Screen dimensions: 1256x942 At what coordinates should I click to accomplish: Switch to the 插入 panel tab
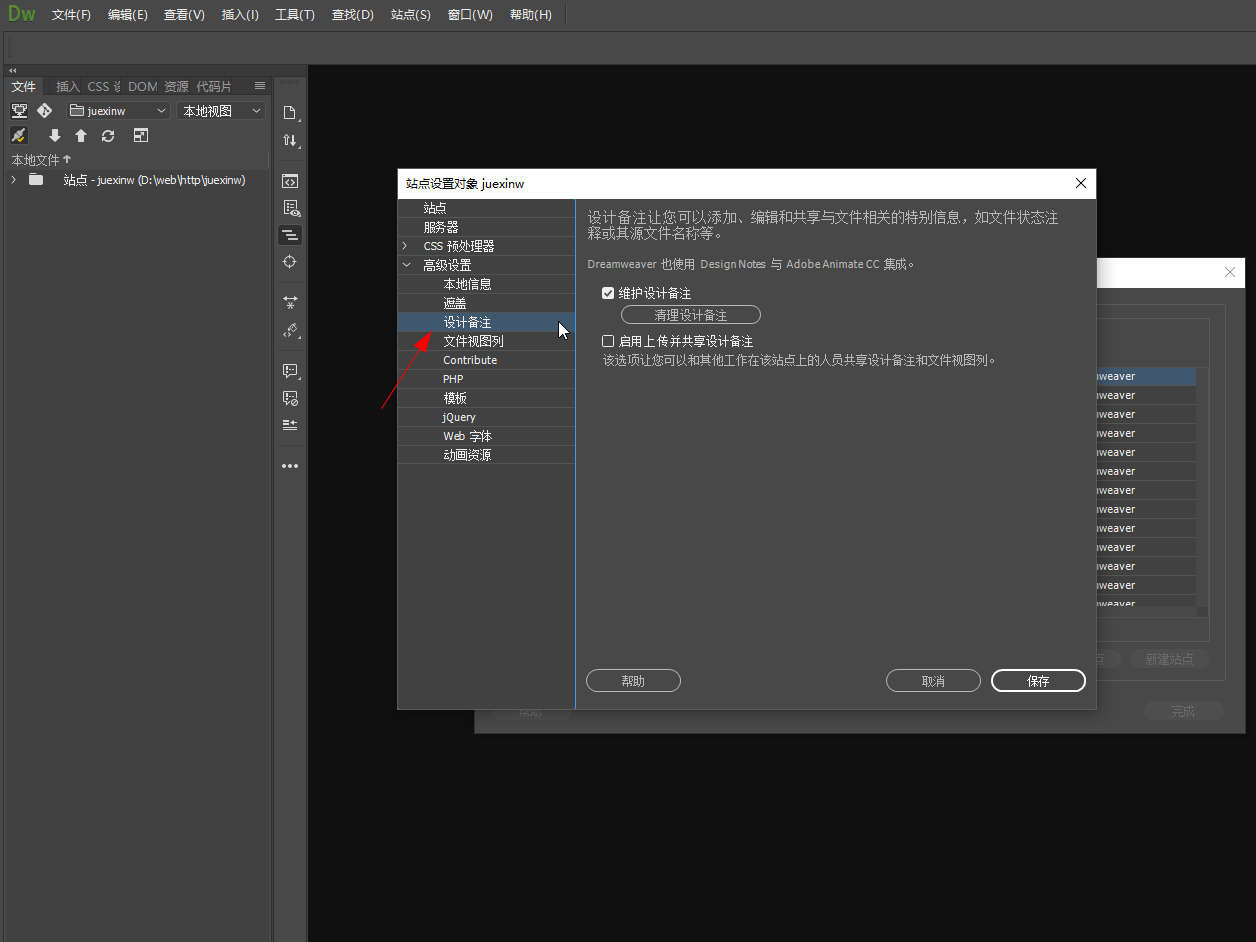(x=68, y=87)
